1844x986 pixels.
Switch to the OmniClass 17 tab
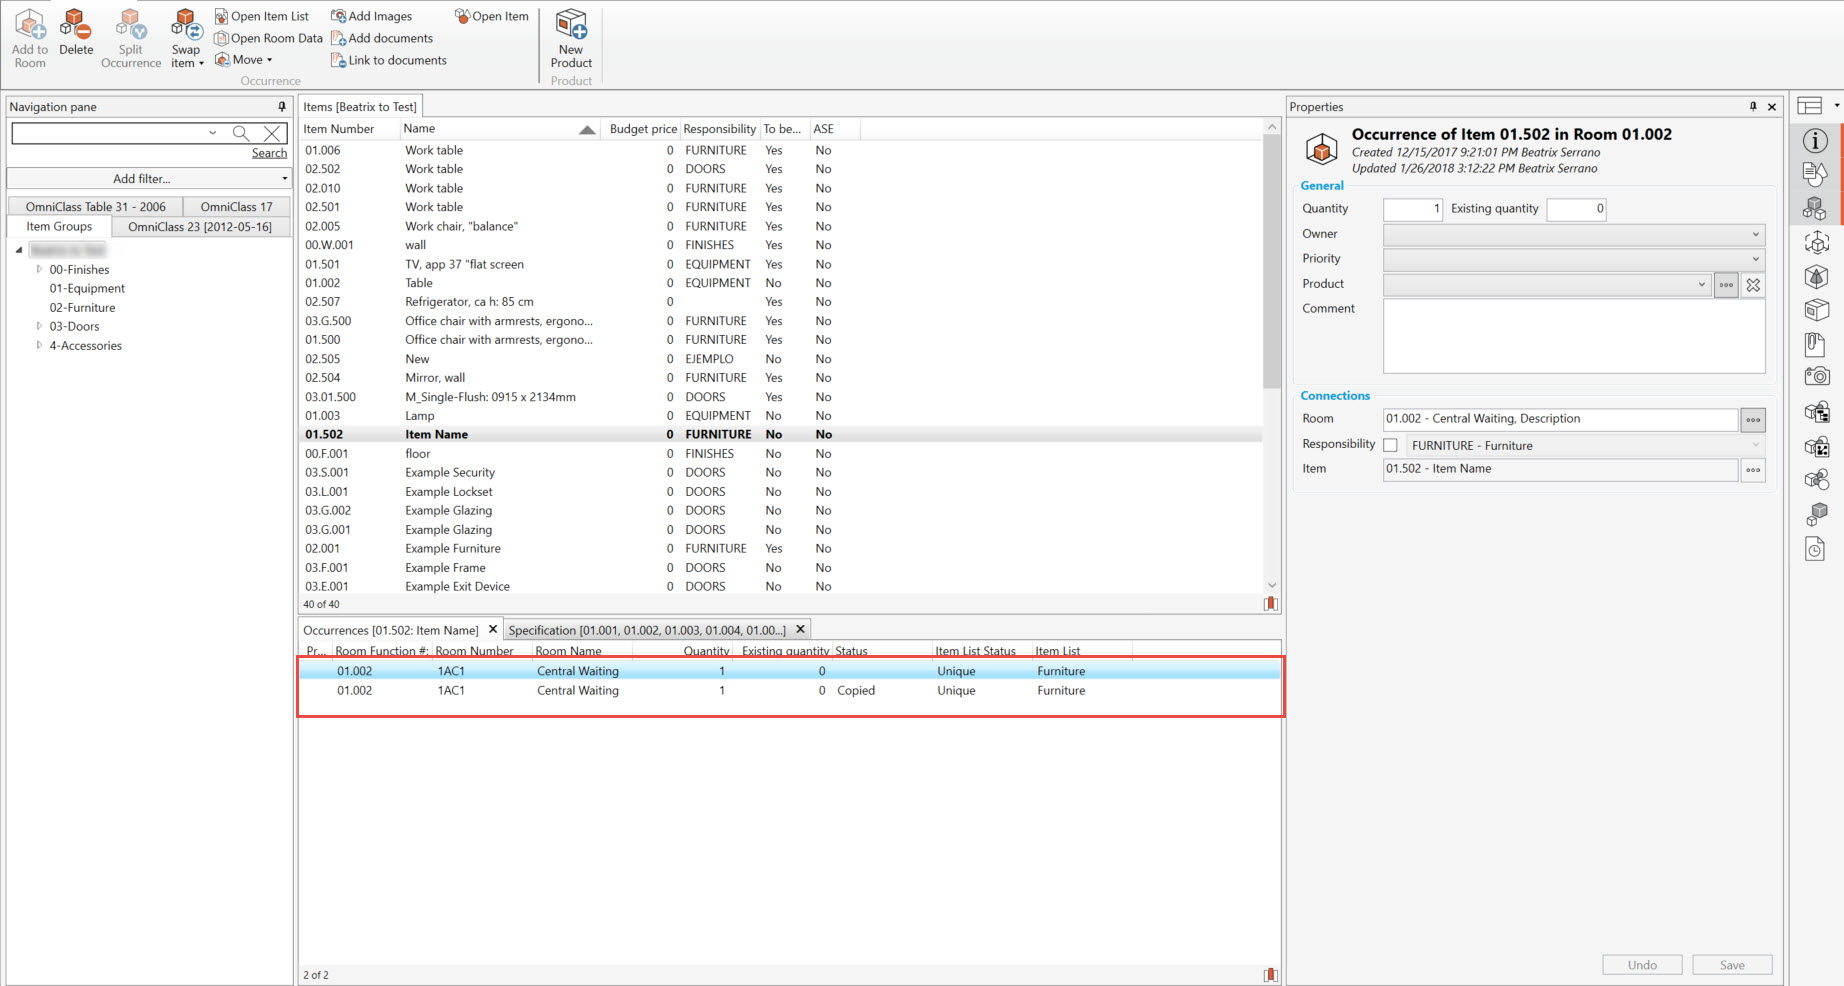236,207
